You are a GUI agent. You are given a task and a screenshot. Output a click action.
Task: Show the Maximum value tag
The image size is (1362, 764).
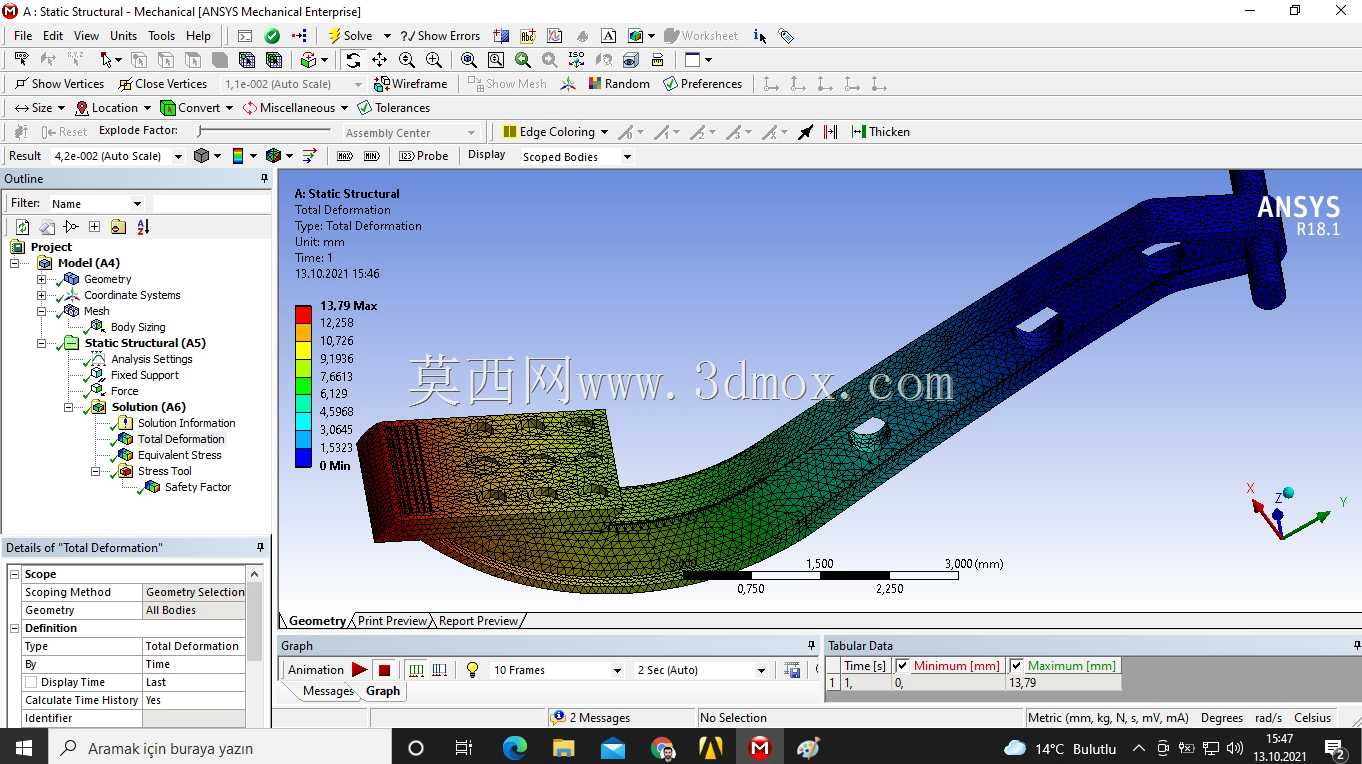[345, 156]
